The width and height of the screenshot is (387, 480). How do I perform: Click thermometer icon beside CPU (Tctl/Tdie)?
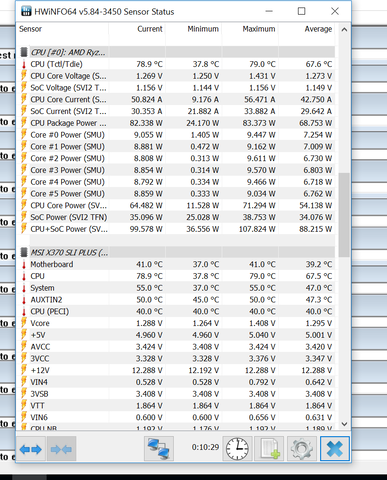pyautogui.click(x=24, y=64)
